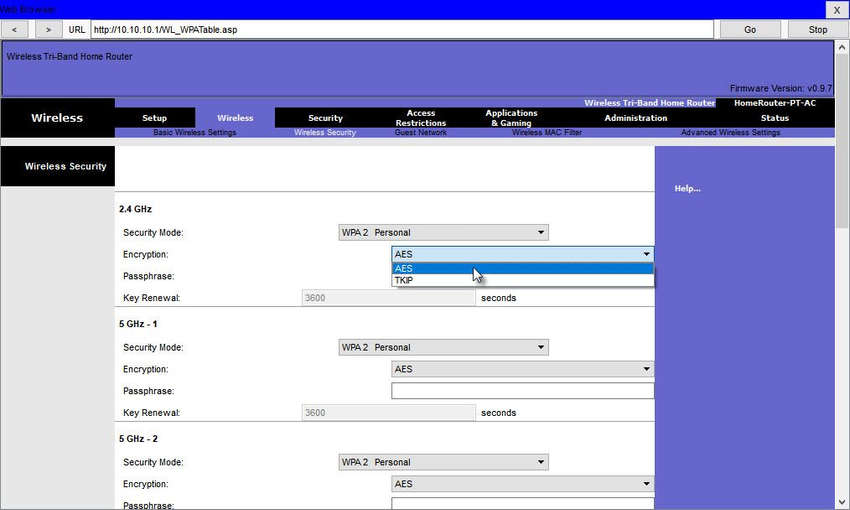Open the Administration tab
This screenshot has height=510, width=850.
point(636,118)
